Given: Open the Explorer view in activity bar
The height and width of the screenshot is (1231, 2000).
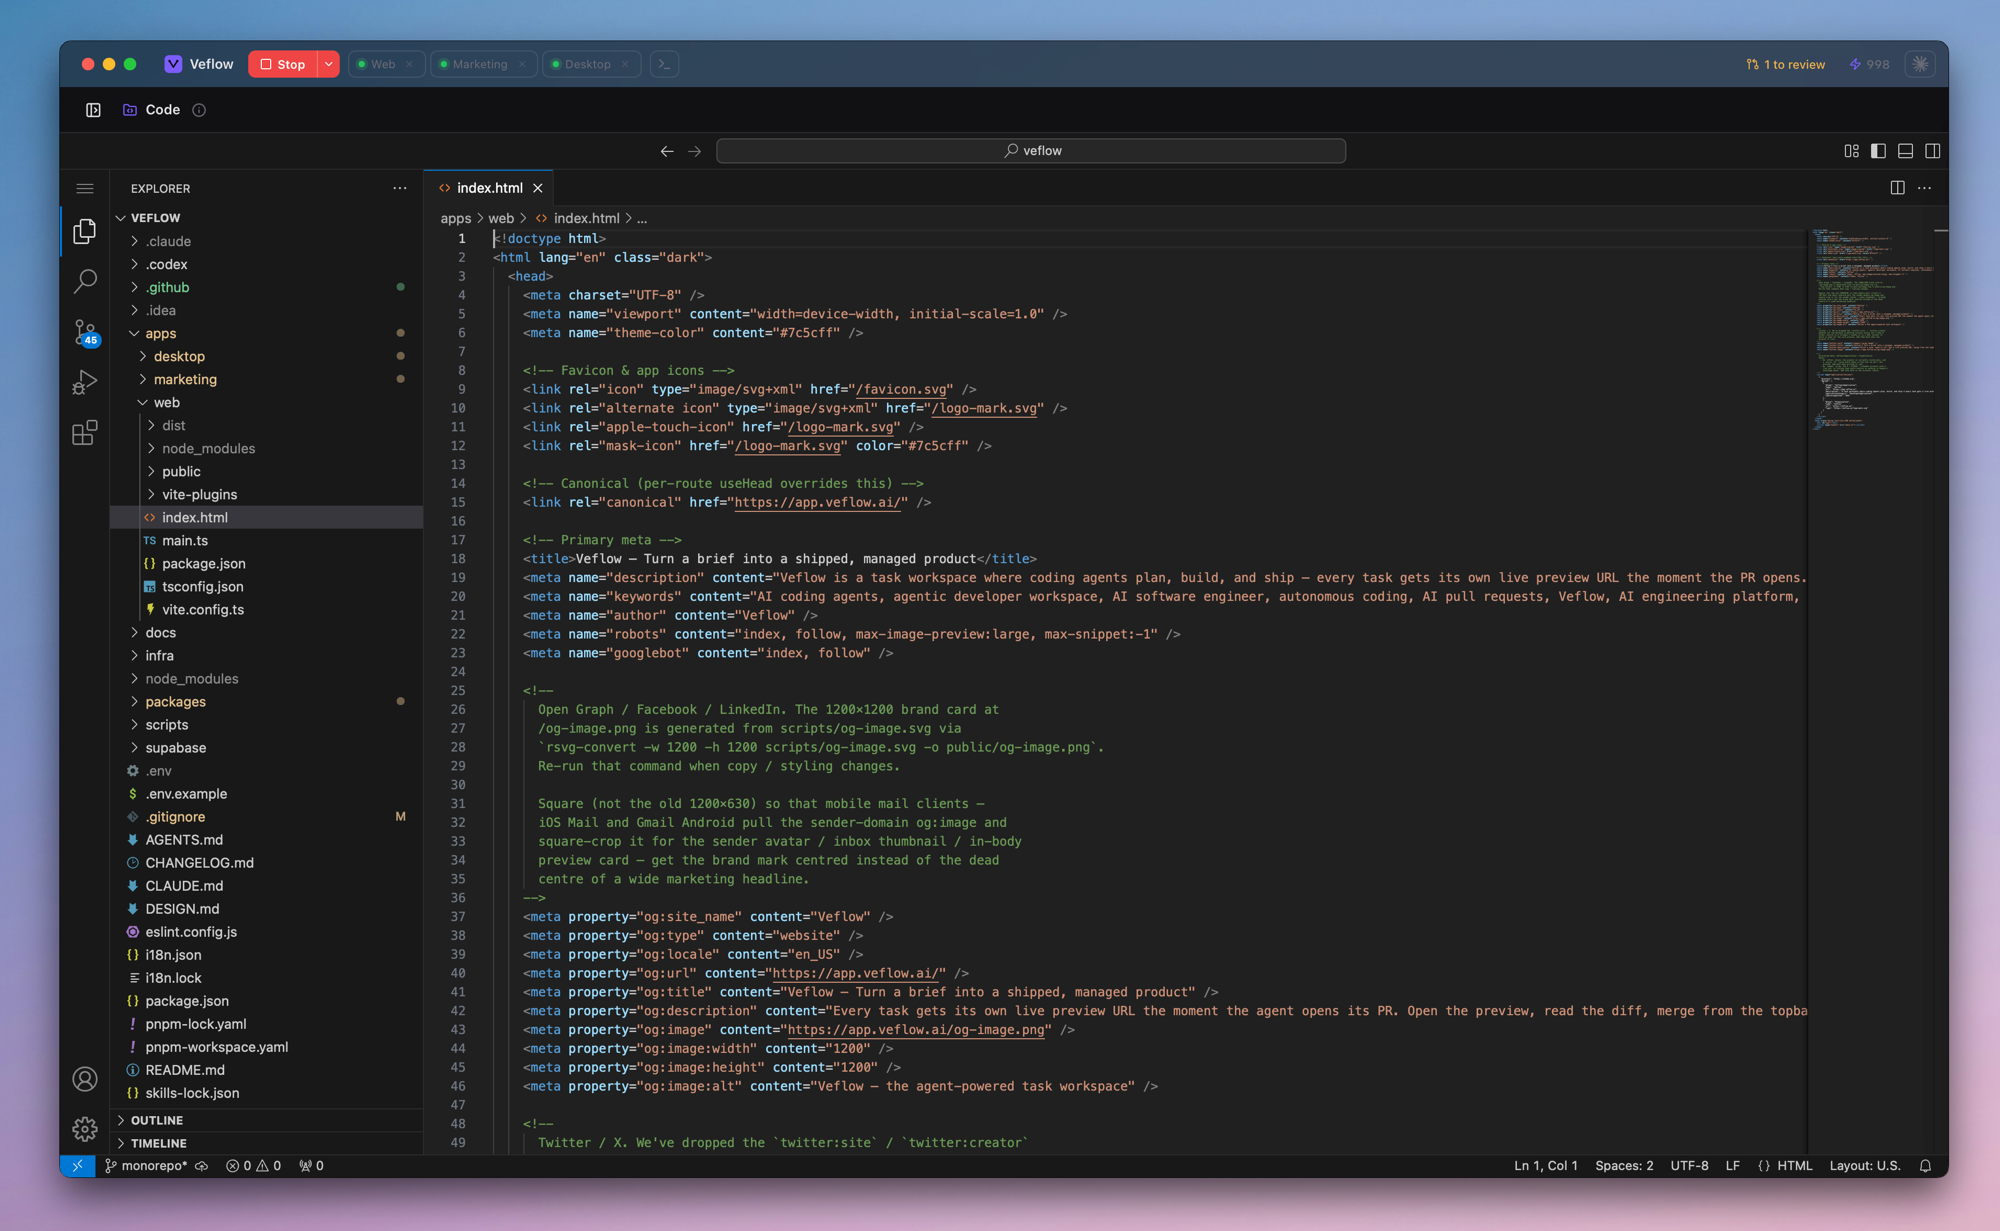Looking at the screenshot, I should (x=85, y=231).
